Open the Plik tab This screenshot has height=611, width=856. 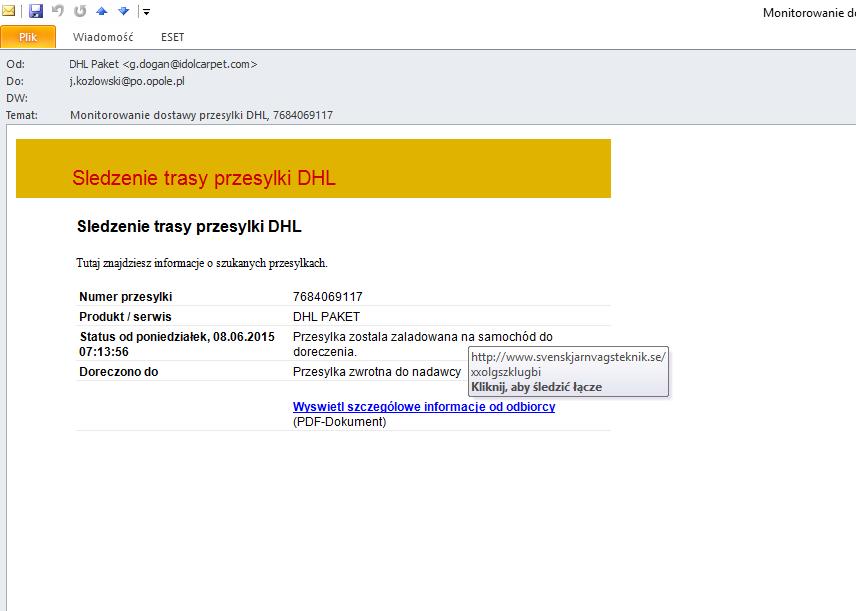tap(28, 37)
